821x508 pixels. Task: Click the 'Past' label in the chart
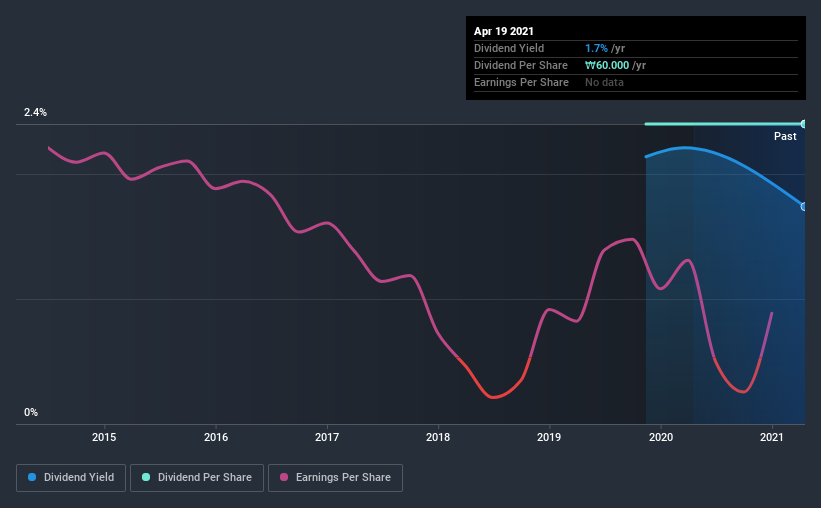point(785,136)
